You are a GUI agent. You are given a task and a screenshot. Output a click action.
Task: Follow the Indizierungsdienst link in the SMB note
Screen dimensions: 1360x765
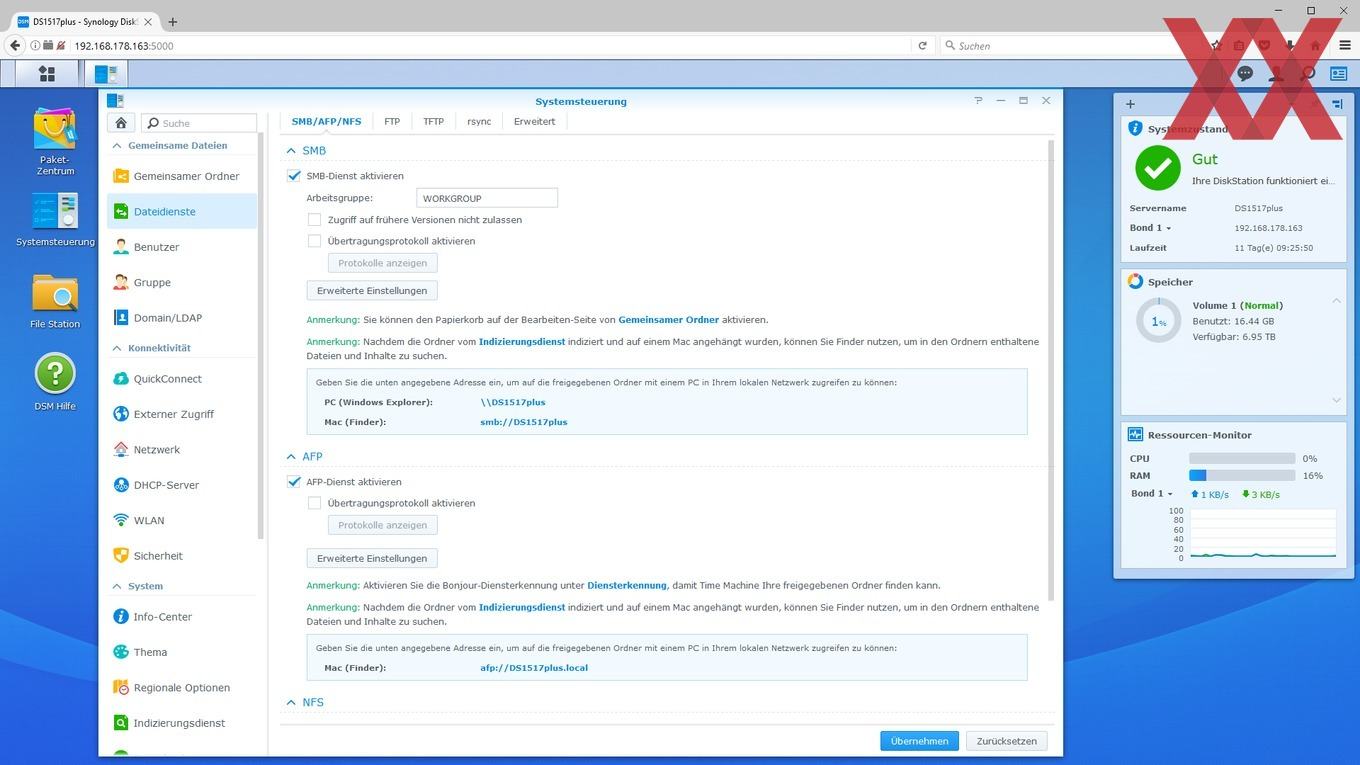(x=522, y=342)
